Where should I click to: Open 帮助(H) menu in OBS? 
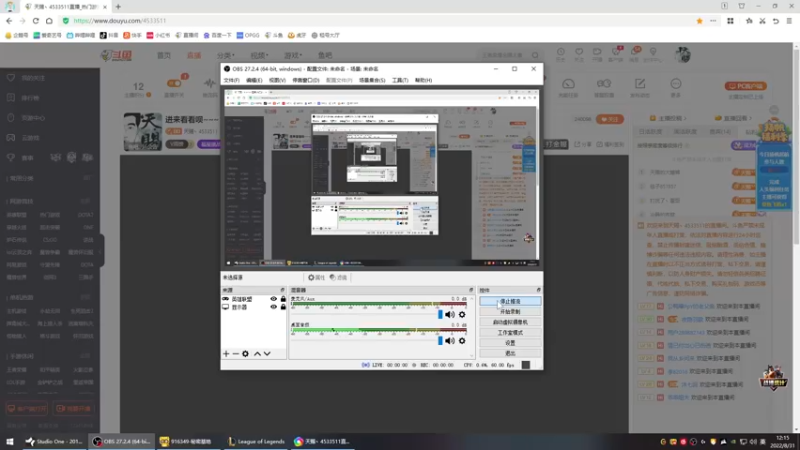(x=423, y=80)
